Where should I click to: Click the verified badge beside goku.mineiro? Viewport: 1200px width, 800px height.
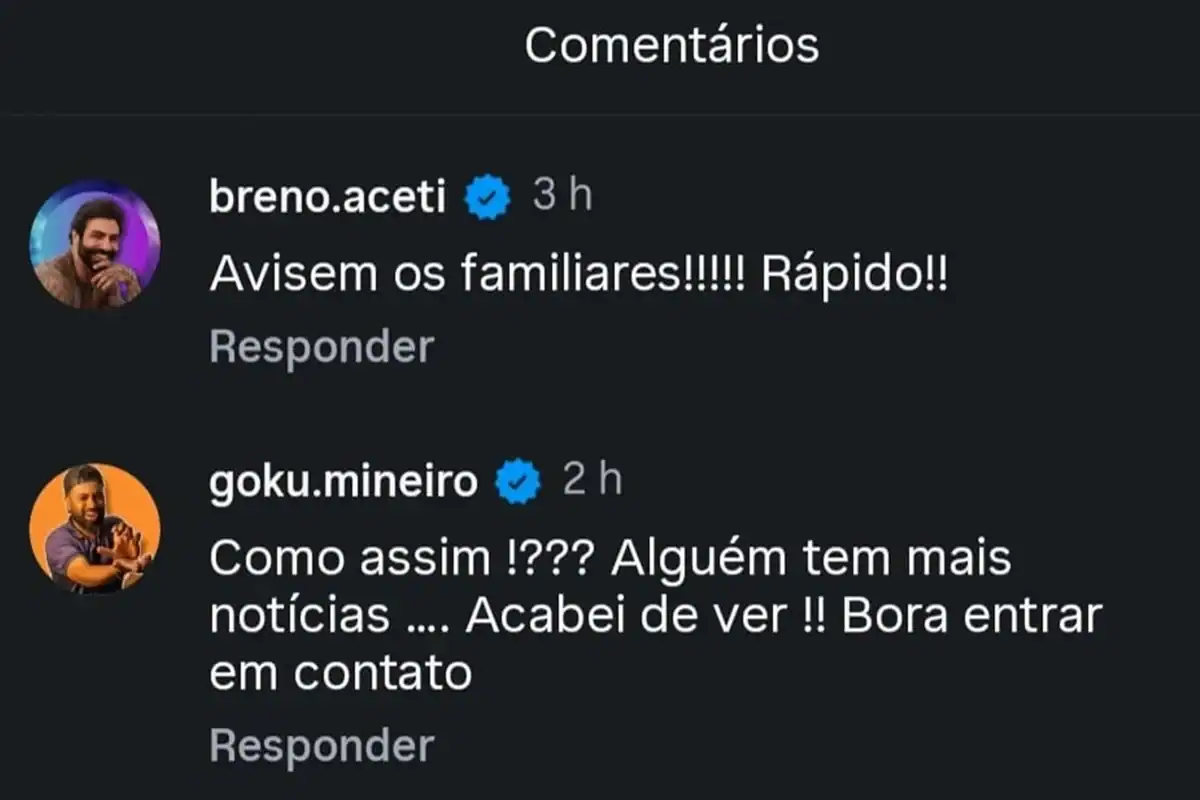519,483
